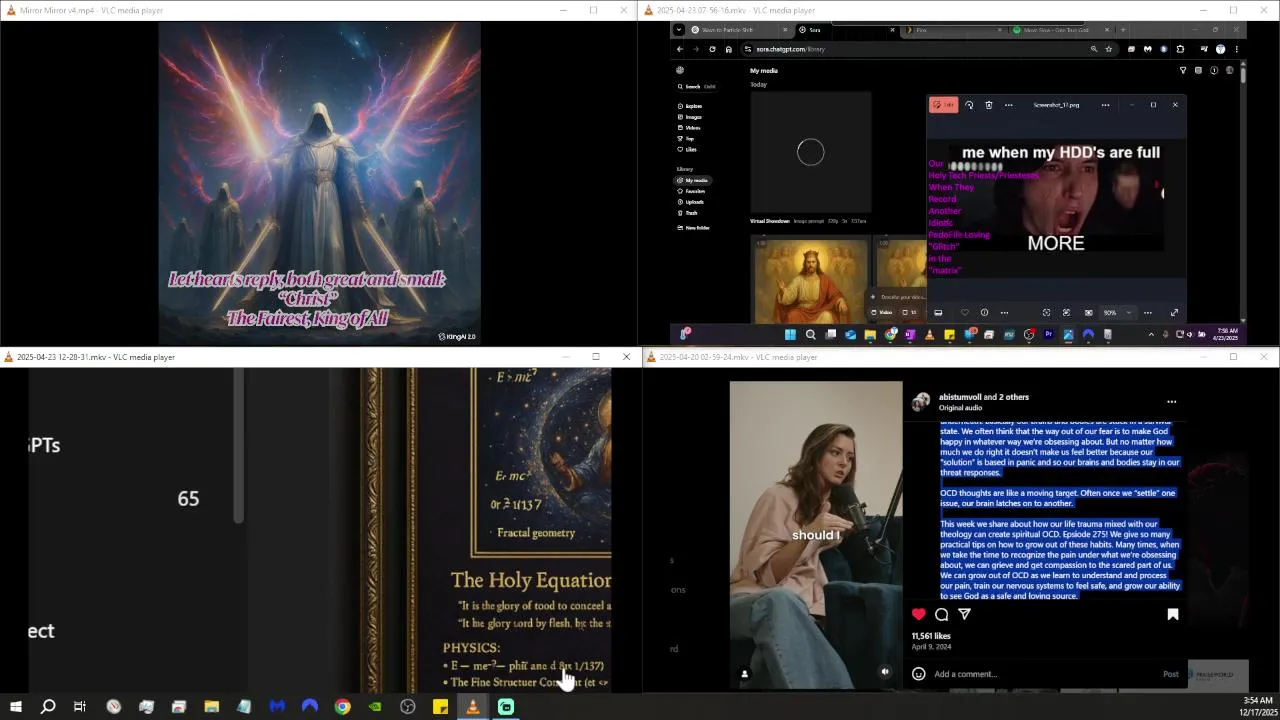Open the Windows Start menu

(16, 707)
